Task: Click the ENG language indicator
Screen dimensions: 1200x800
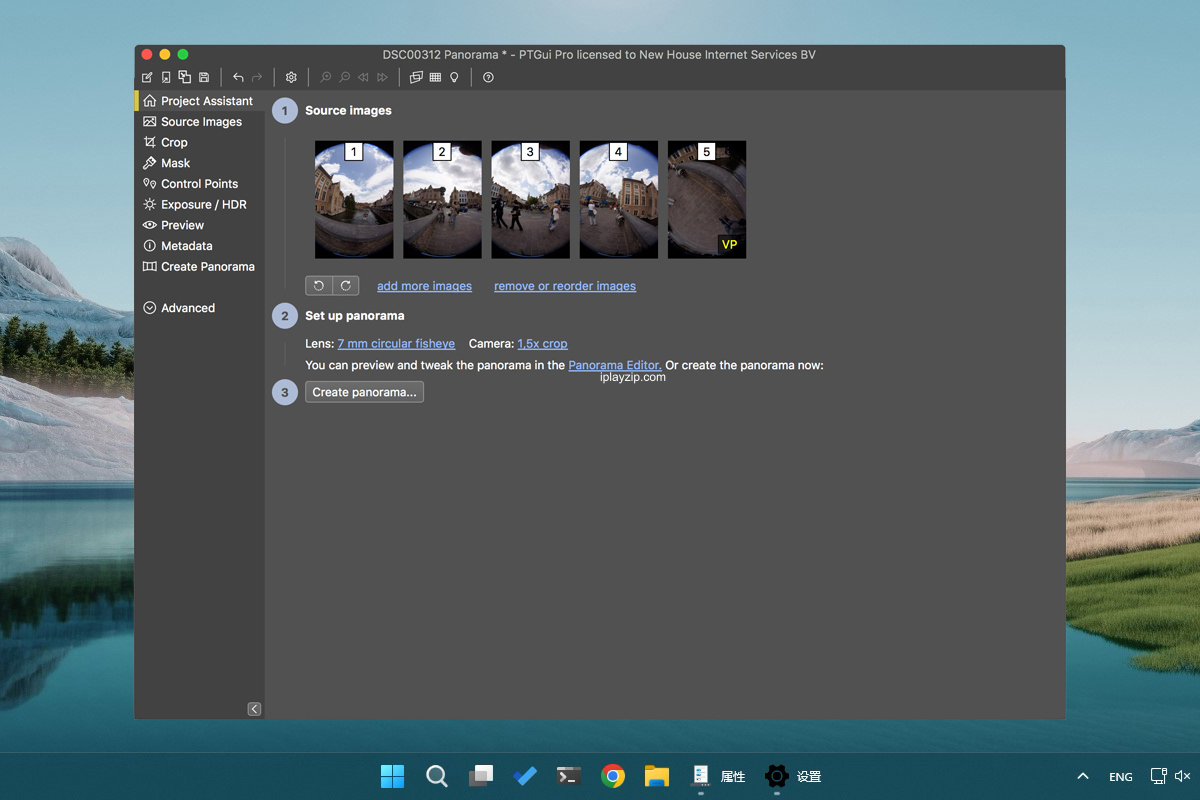Action: pos(1121,777)
